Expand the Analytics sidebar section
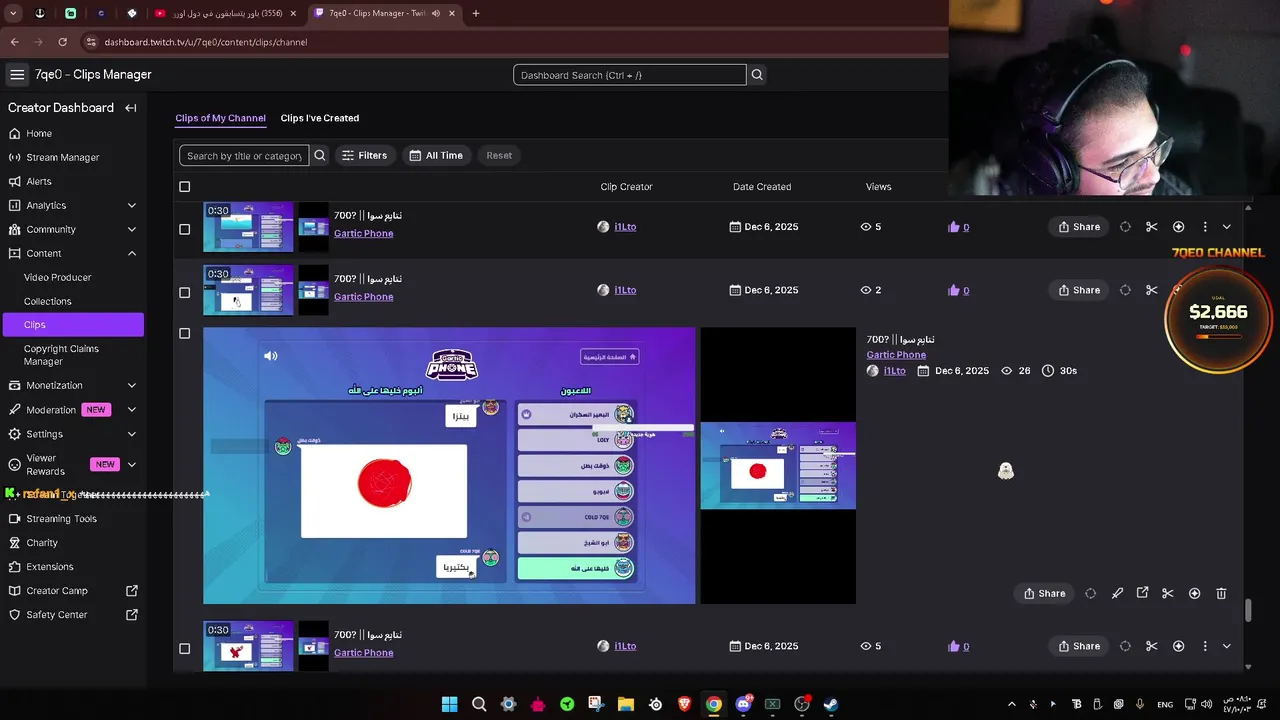 coord(132,205)
